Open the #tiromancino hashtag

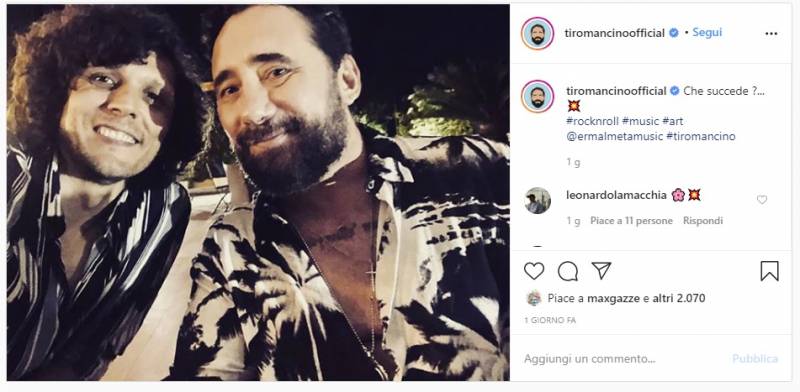[701, 137]
